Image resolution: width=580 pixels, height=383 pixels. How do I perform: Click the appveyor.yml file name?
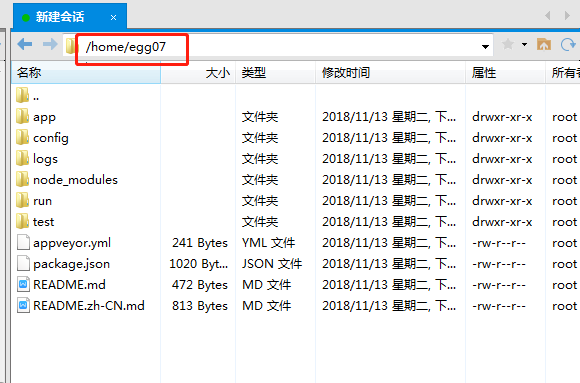(x=72, y=243)
